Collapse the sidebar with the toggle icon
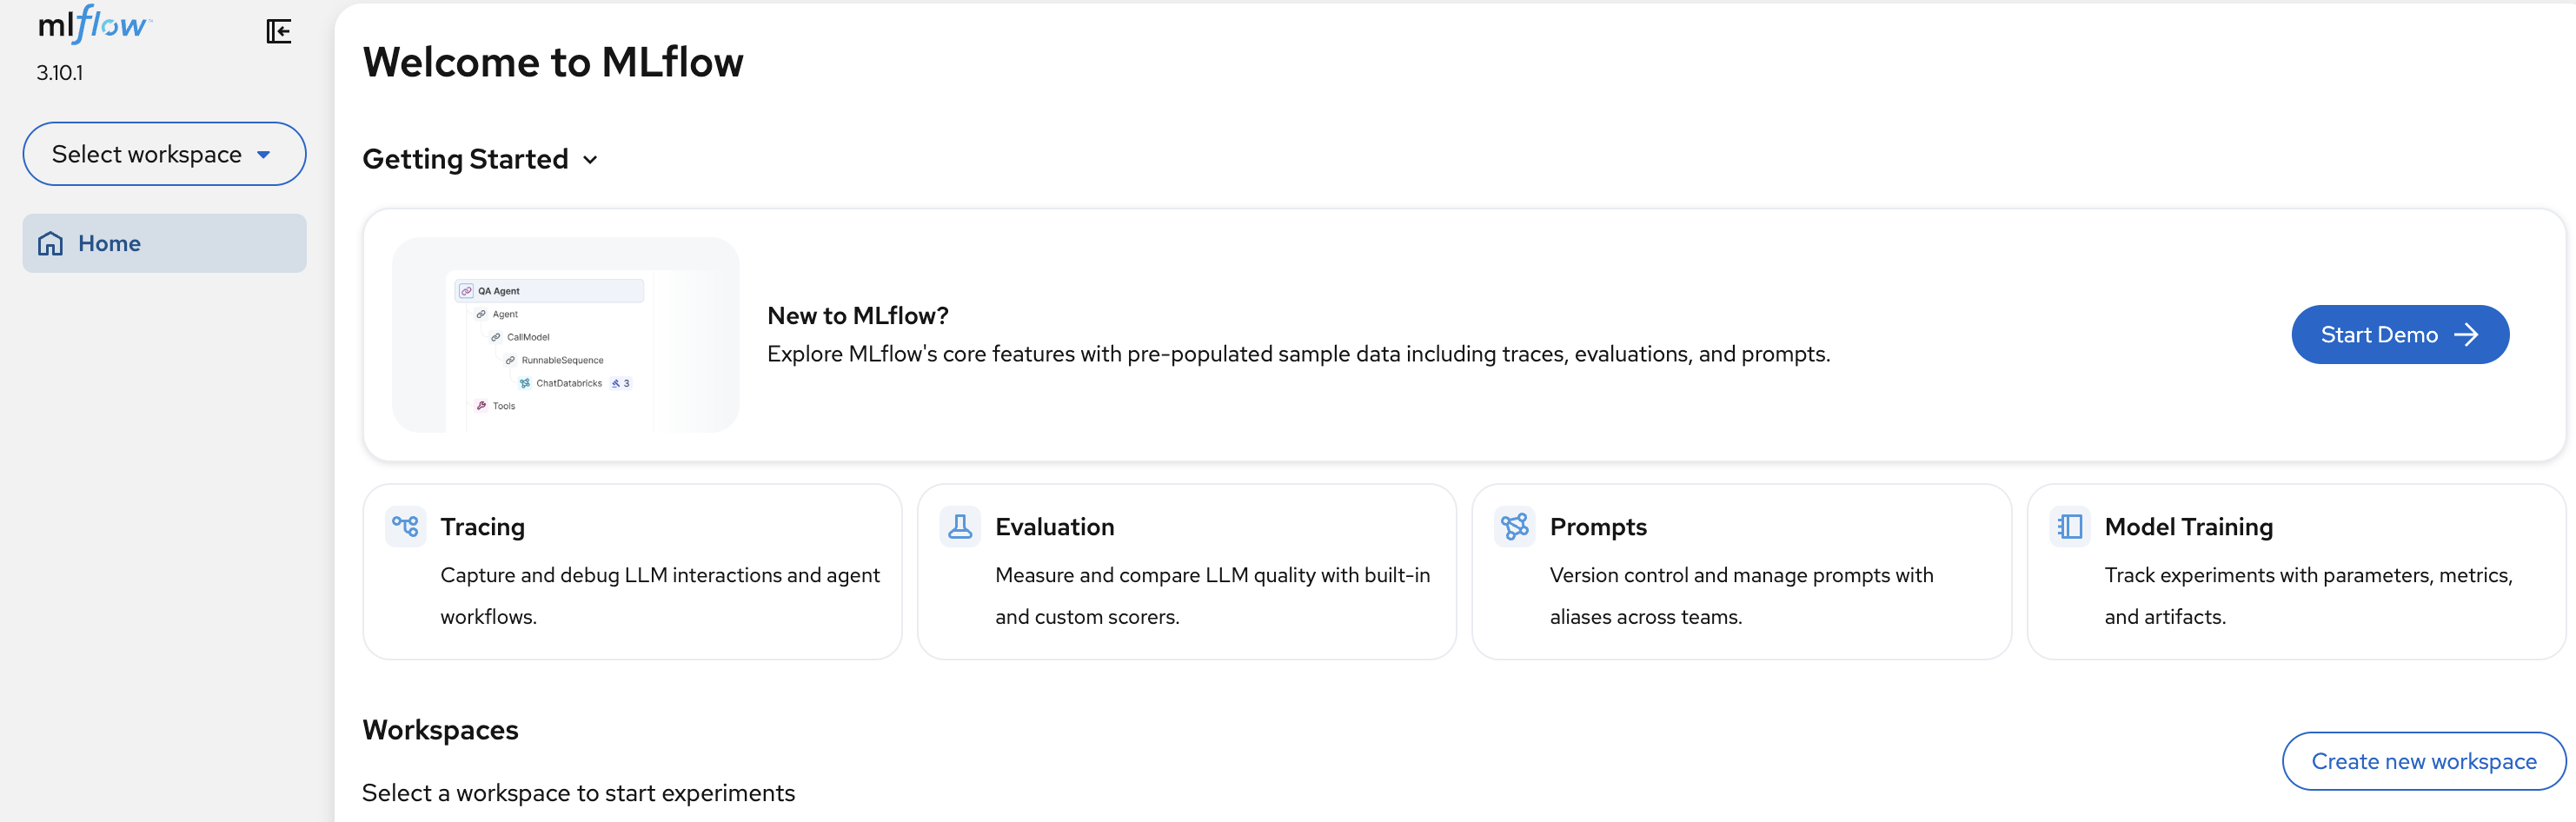 [x=279, y=32]
